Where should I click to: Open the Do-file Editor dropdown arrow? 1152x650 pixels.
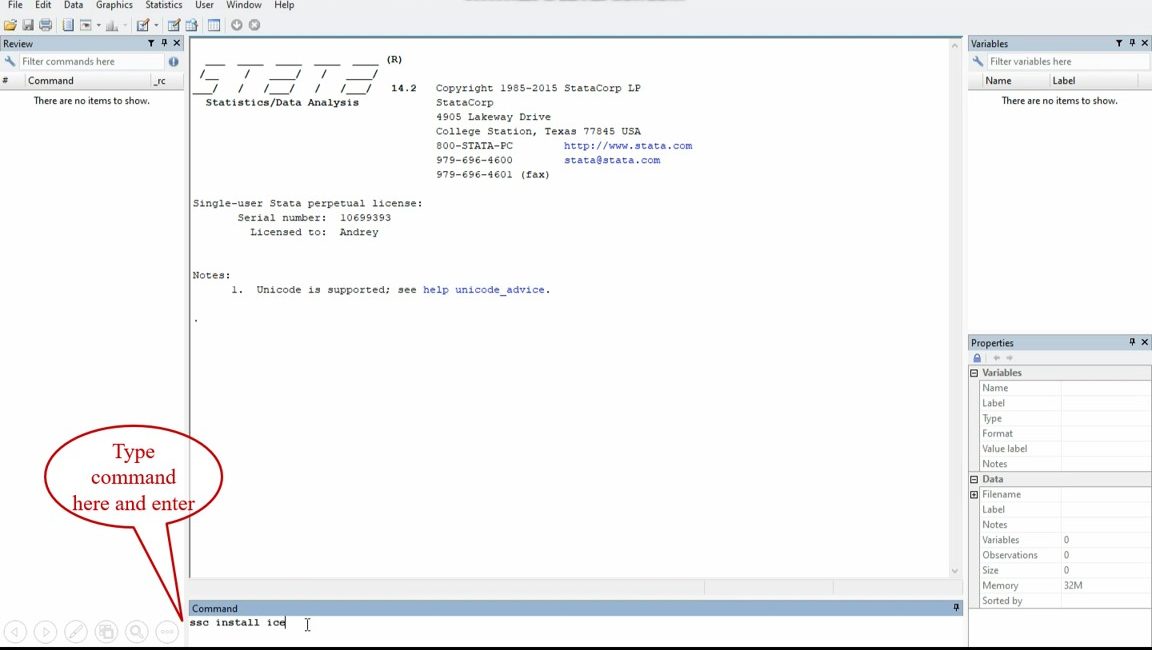[156, 25]
